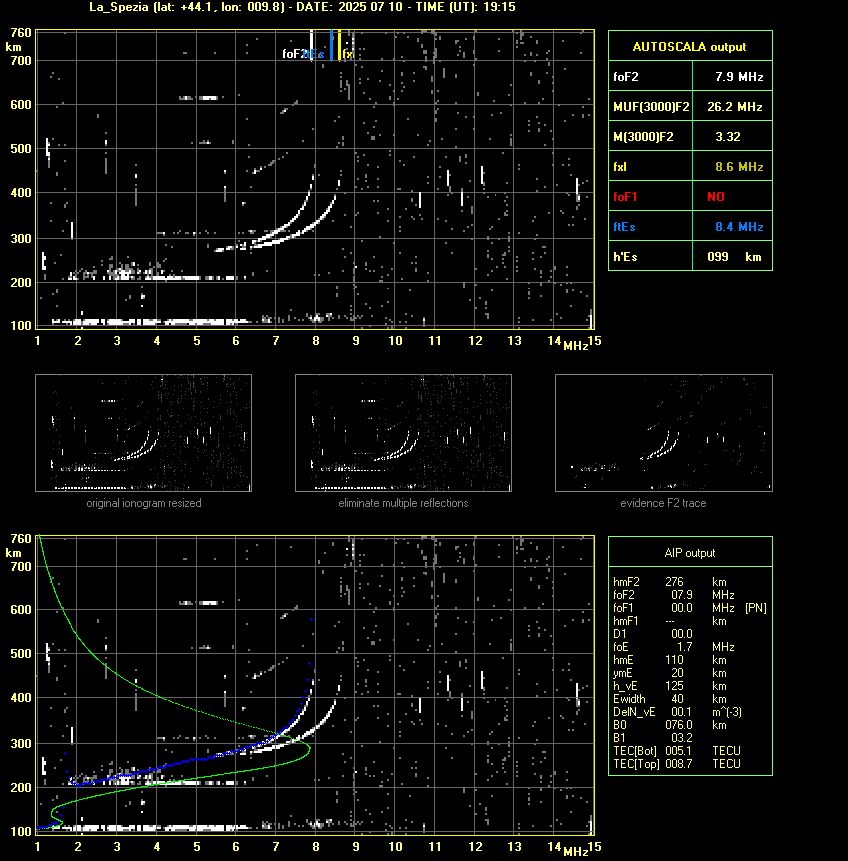The image size is (848, 861).
Task: Click the Es layer echo band in the top ionogram
Action: pos(151,321)
